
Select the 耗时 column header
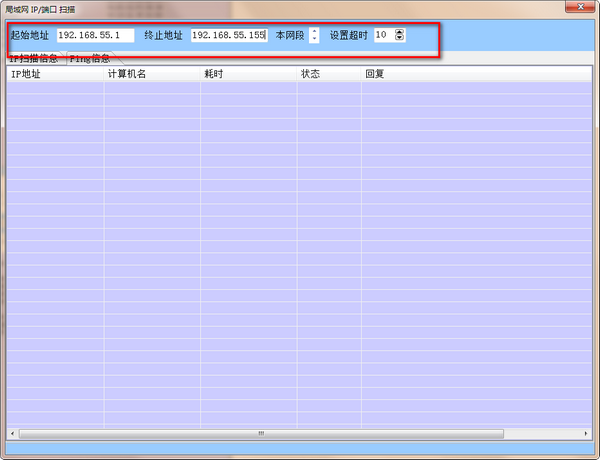pos(247,74)
